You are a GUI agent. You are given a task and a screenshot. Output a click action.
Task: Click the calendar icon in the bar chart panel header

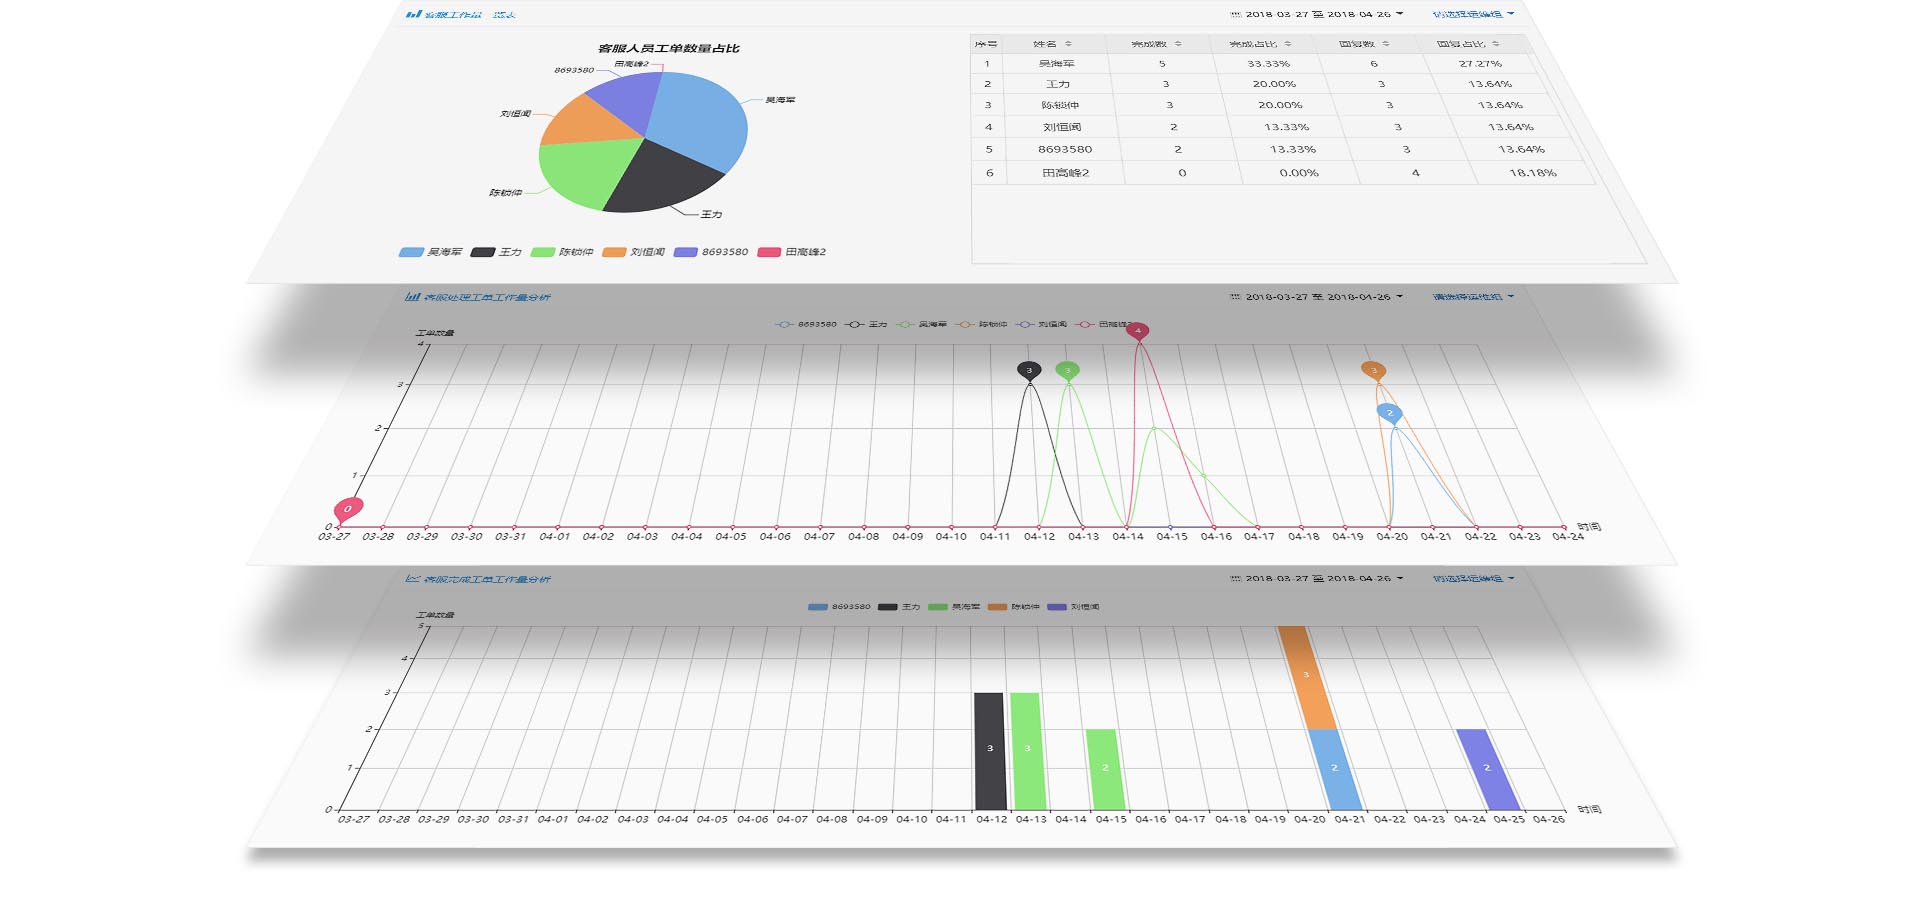tap(1236, 579)
